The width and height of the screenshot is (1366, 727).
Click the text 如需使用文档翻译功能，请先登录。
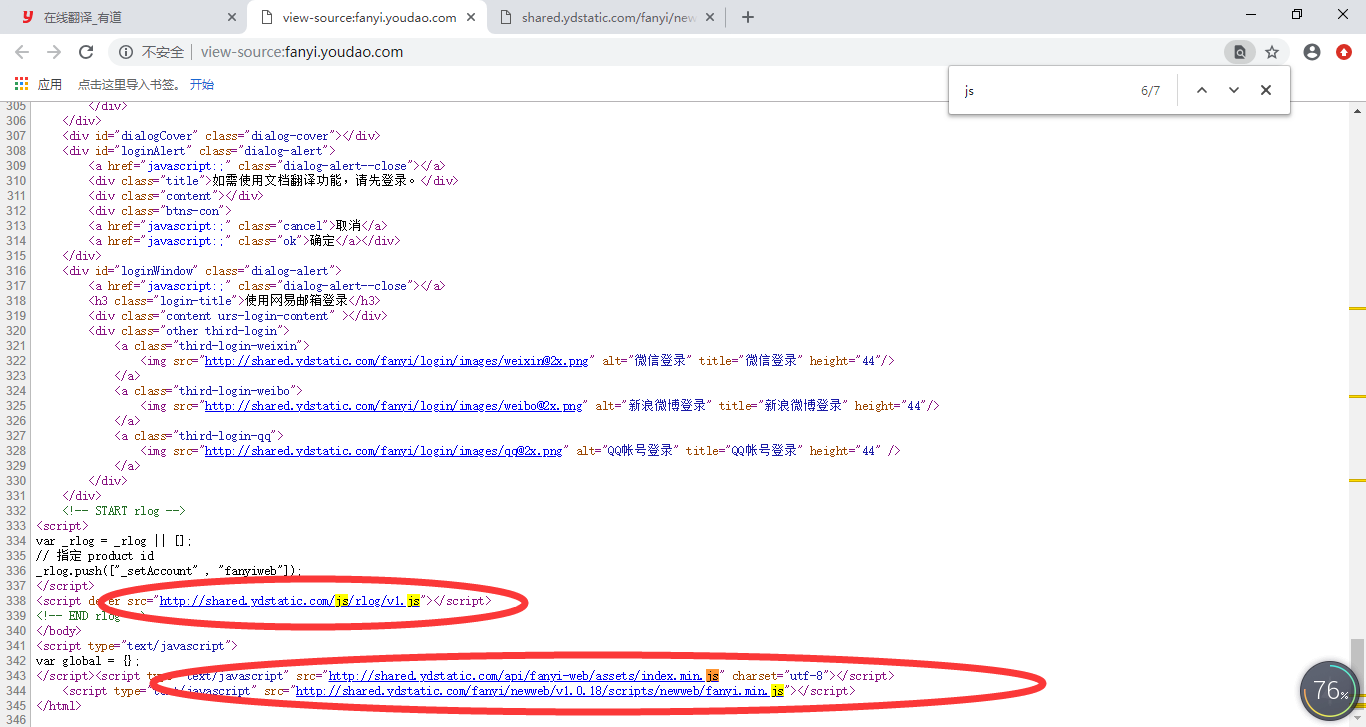click(x=315, y=181)
